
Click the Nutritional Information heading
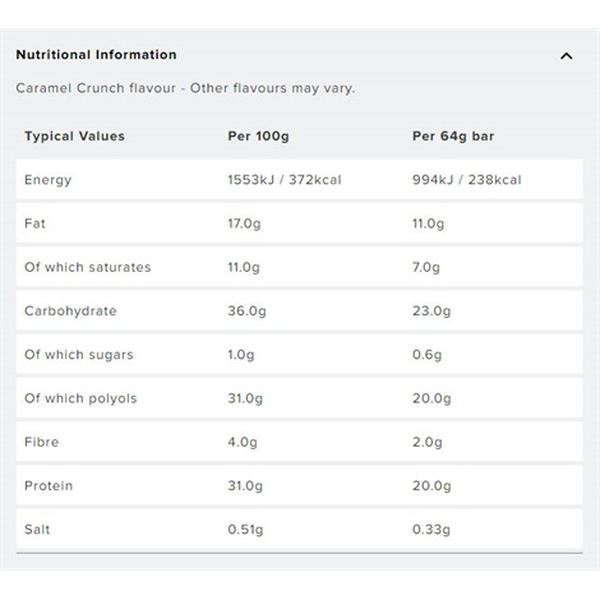[96, 55]
